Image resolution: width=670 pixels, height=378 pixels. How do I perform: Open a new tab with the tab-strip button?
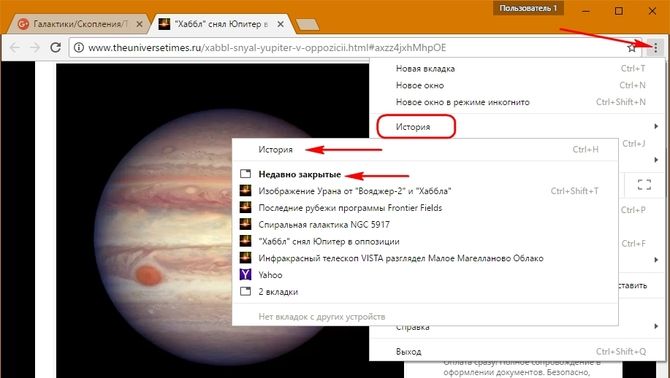307,25
